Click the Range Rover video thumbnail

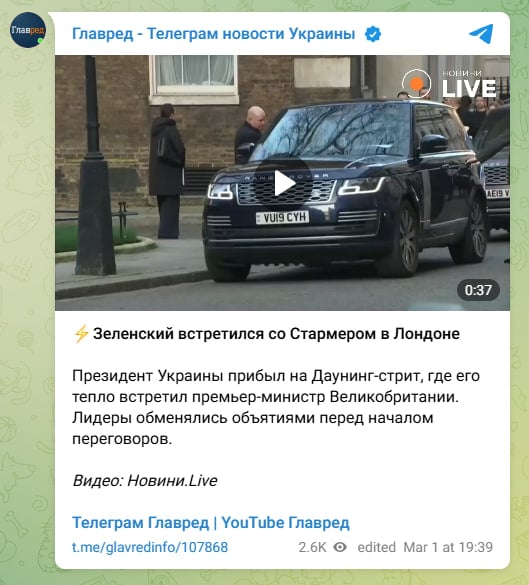282,183
